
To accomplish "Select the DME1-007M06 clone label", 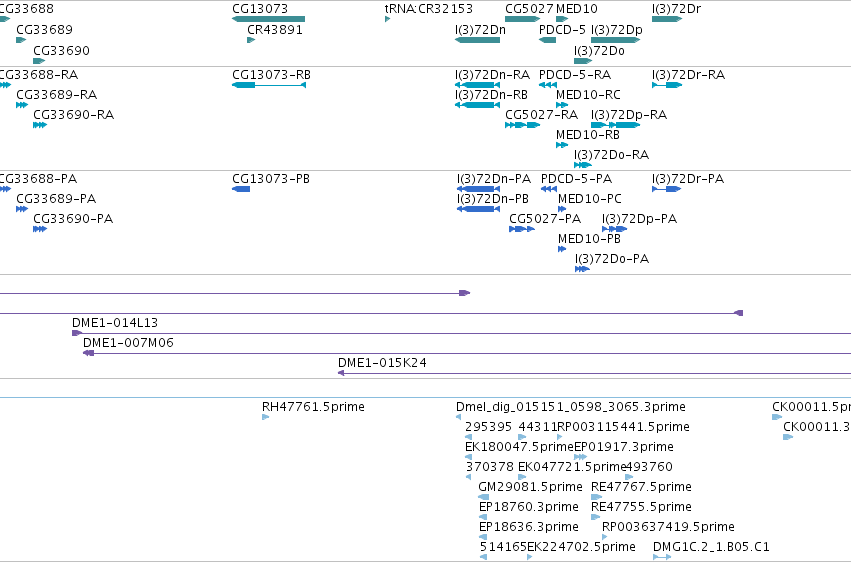I will 129,343.
